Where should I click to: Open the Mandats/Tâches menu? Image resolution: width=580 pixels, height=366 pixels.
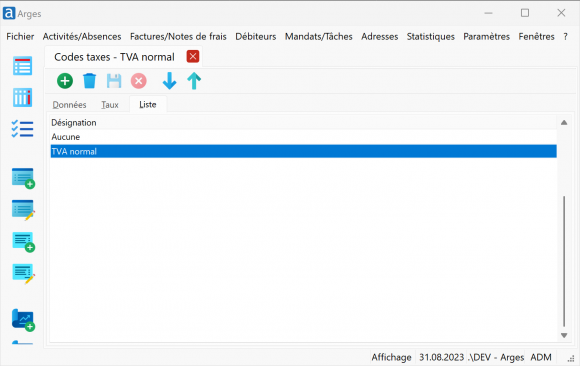point(318,36)
